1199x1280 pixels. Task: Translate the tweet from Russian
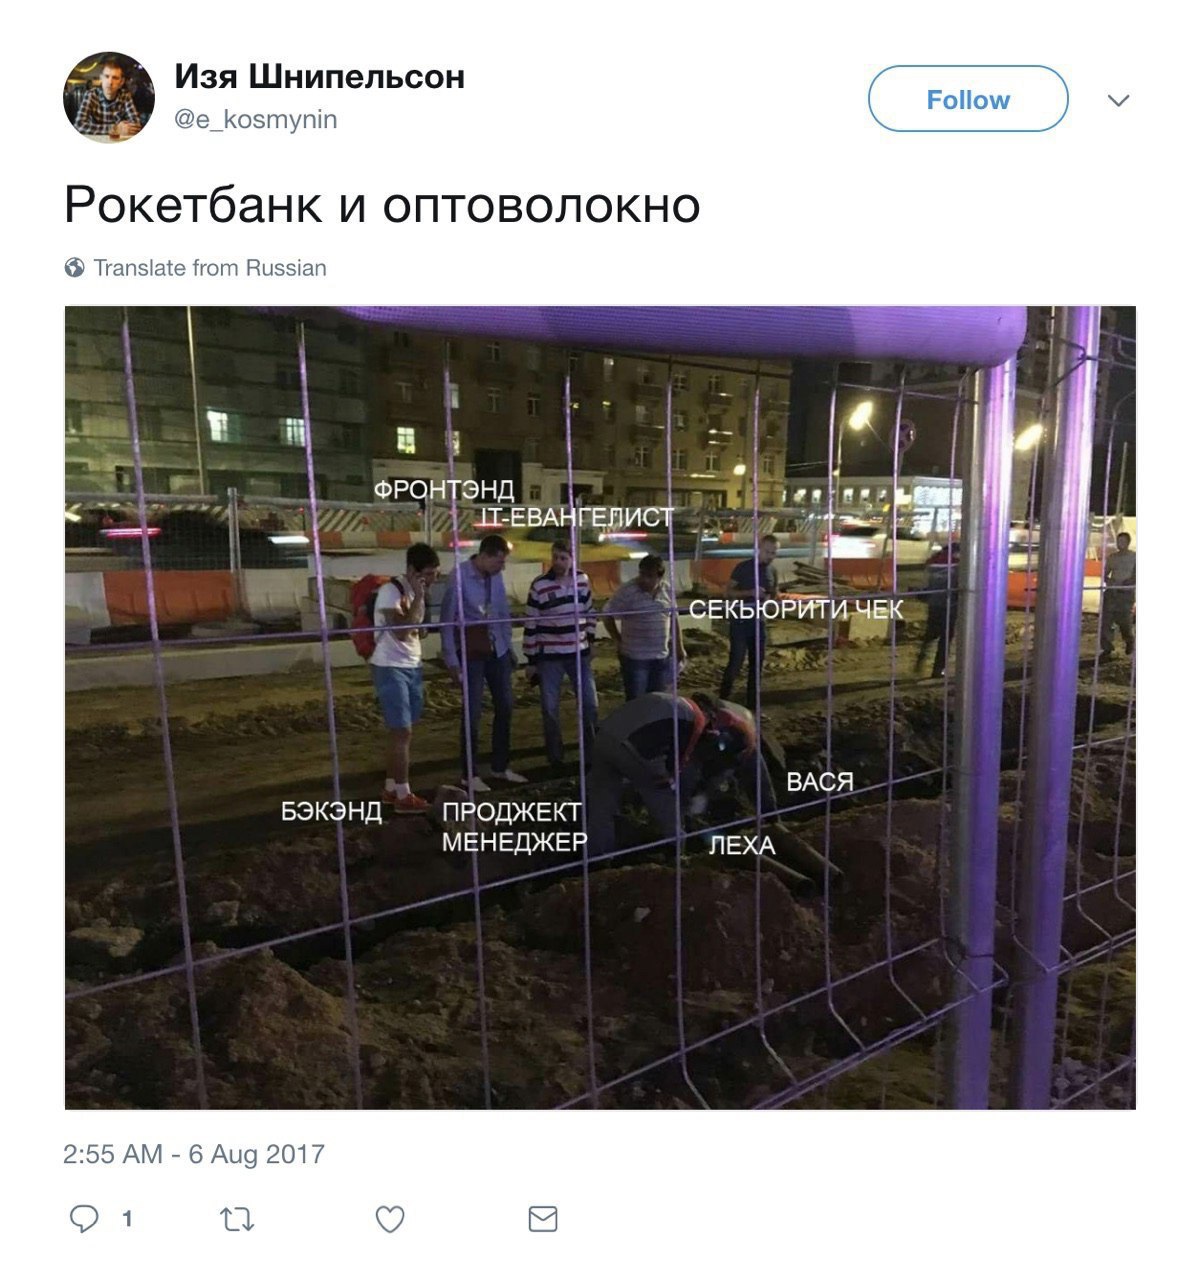210,268
